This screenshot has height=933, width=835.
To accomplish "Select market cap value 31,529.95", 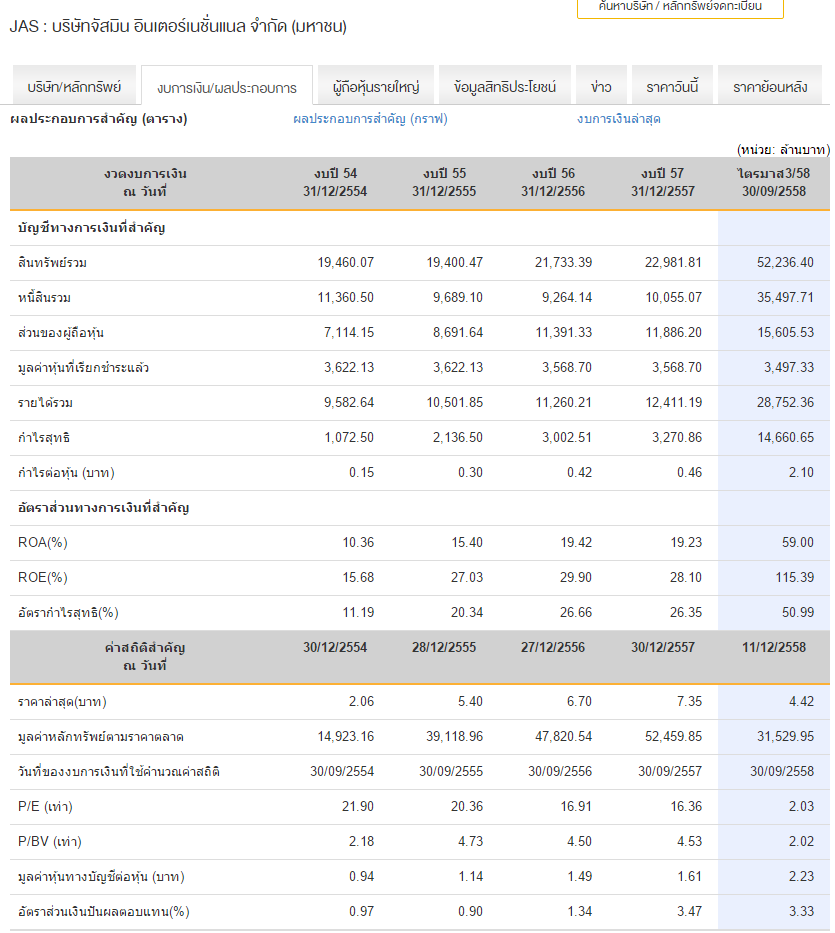I will pyautogui.click(x=785, y=737).
